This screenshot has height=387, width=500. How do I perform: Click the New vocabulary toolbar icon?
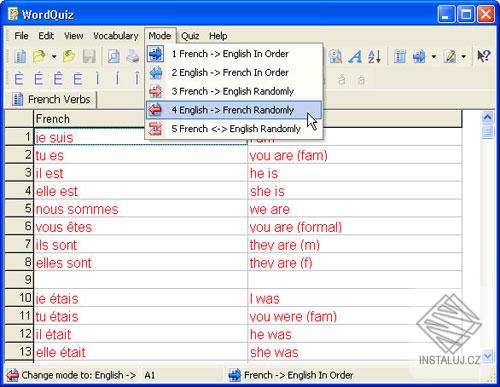click(20, 56)
